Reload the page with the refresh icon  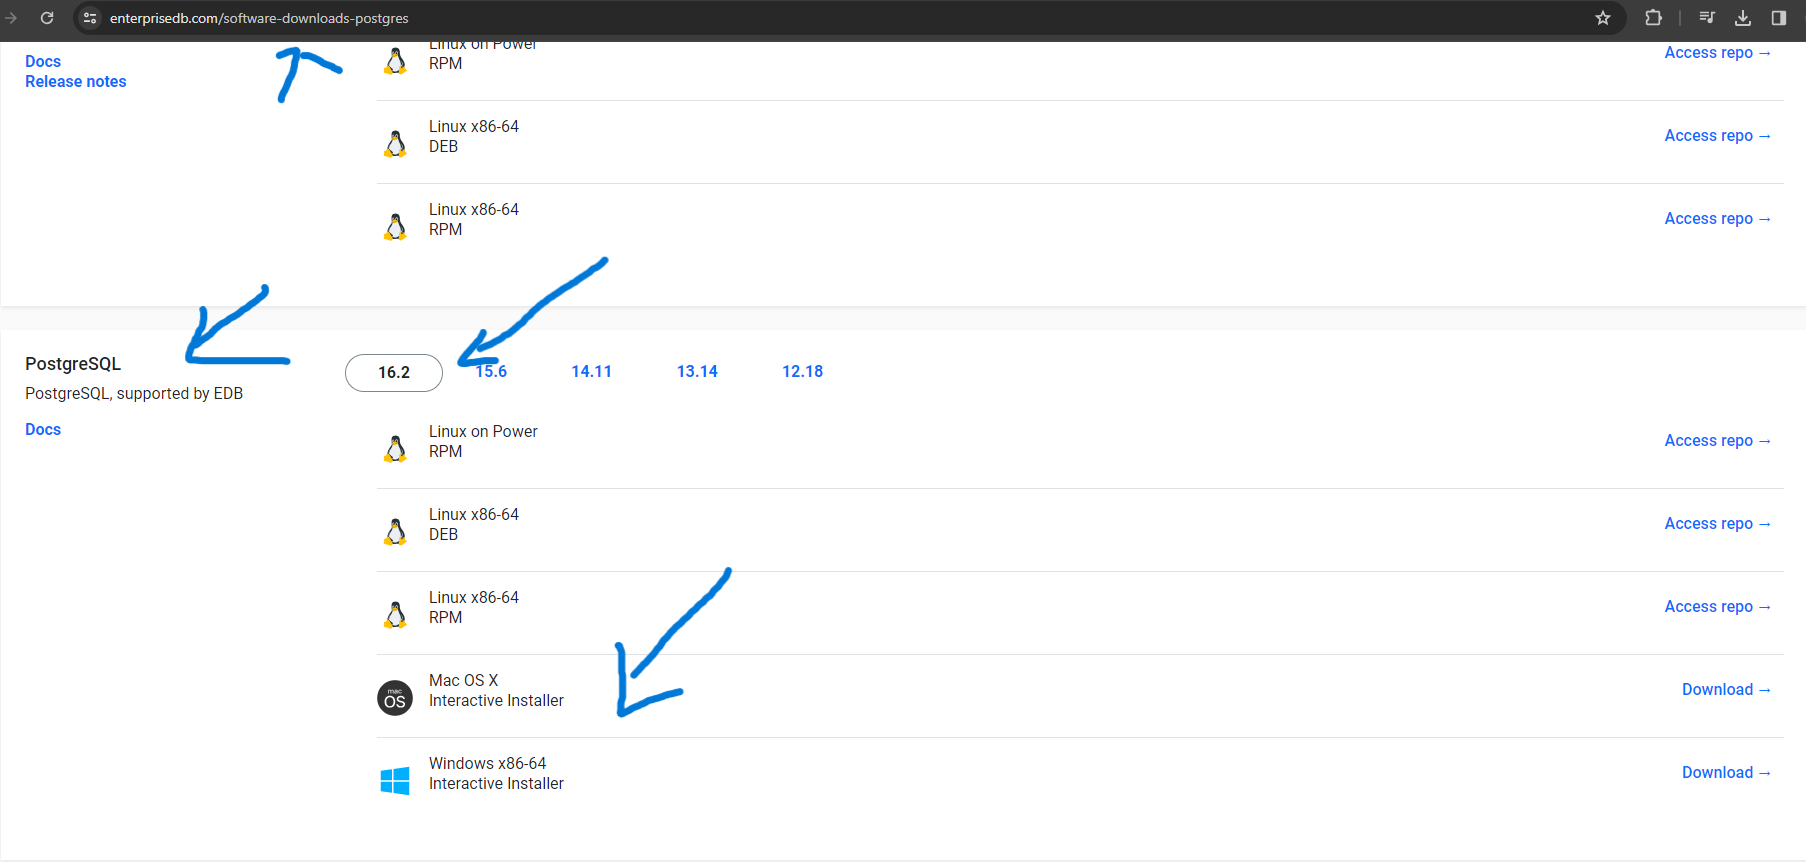pyautogui.click(x=47, y=18)
